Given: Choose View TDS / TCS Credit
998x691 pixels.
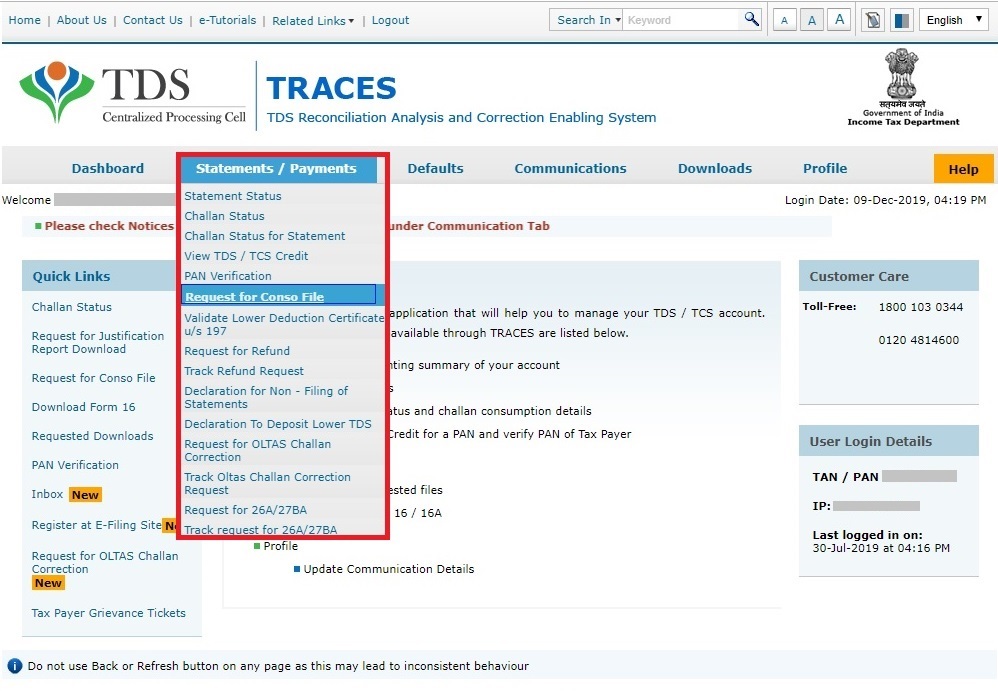Looking at the screenshot, I should (246, 256).
